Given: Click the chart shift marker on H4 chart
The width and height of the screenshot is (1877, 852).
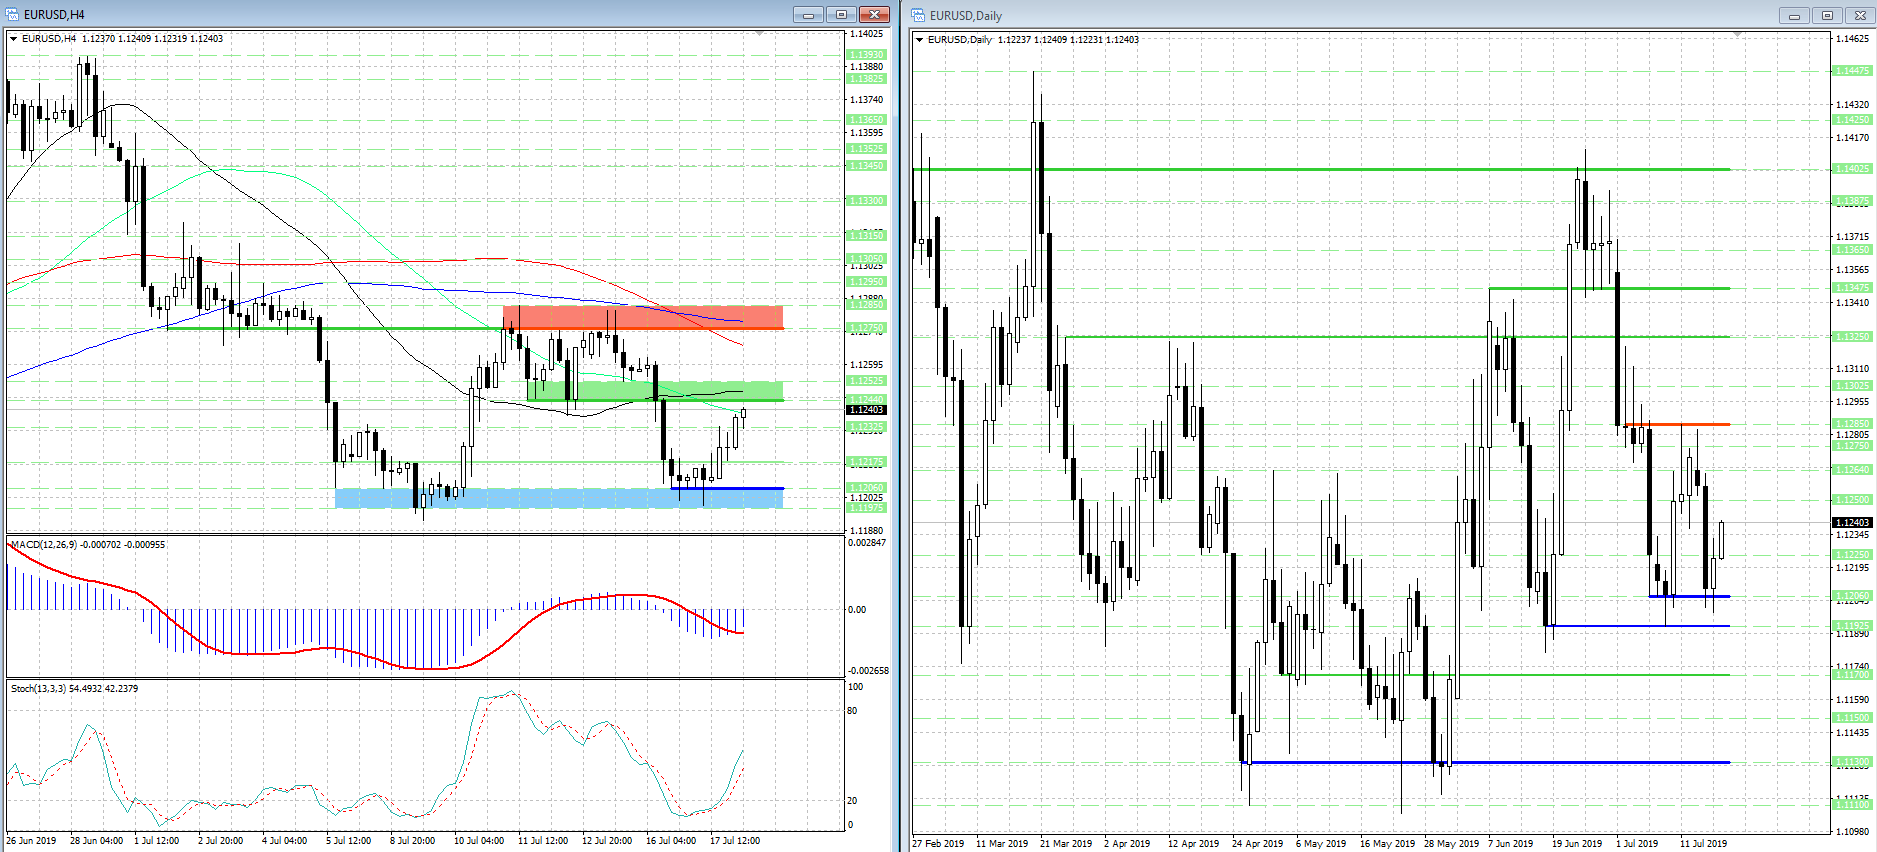Looking at the screenshot, I should (759, 34).
